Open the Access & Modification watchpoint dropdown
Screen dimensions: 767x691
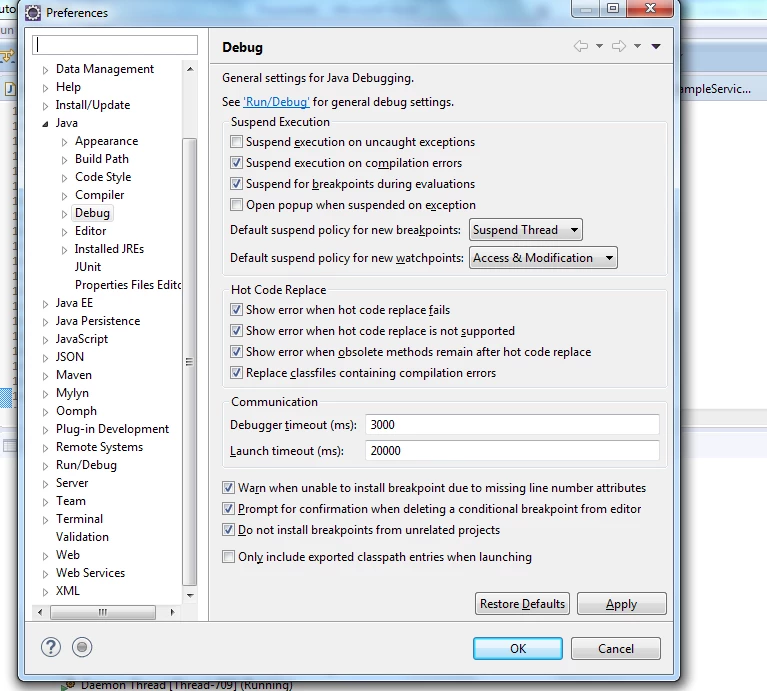pos(543,258)
